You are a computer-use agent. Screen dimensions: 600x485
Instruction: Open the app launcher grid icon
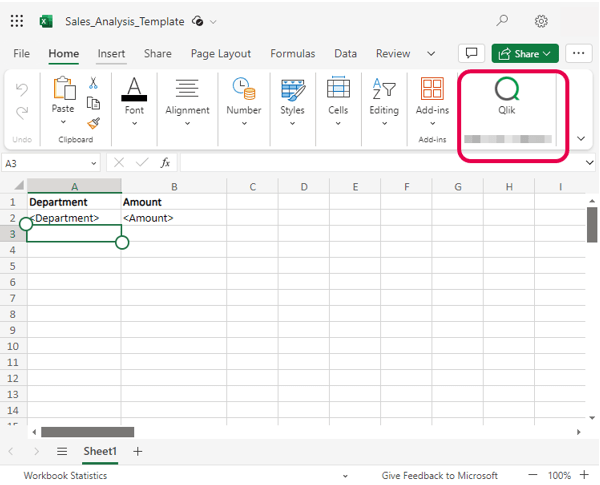tap(17, 21)
